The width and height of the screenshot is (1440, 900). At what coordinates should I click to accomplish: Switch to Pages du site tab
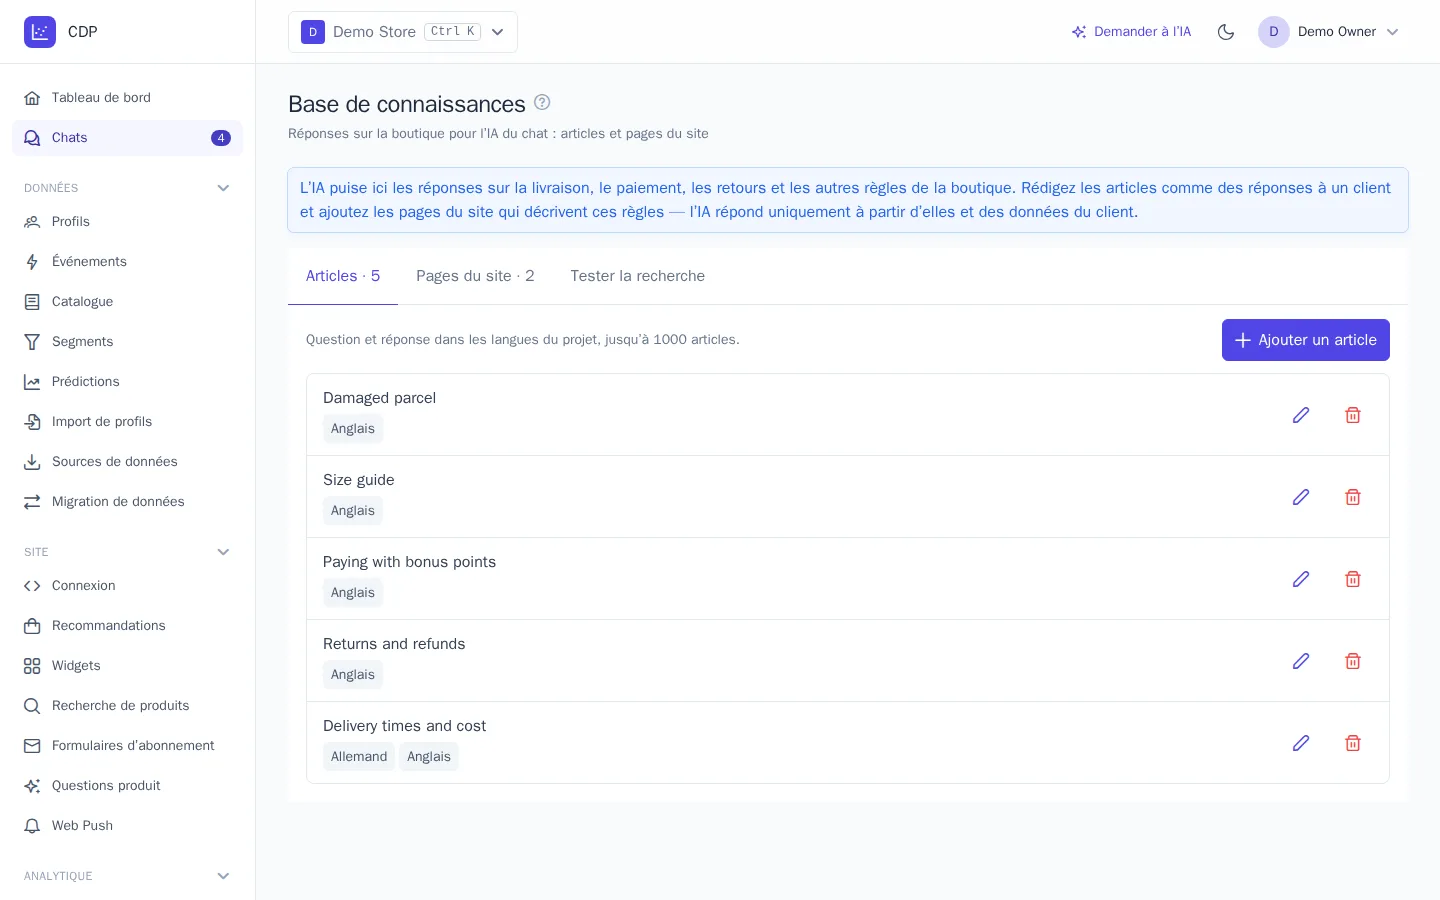click(475, 276)
